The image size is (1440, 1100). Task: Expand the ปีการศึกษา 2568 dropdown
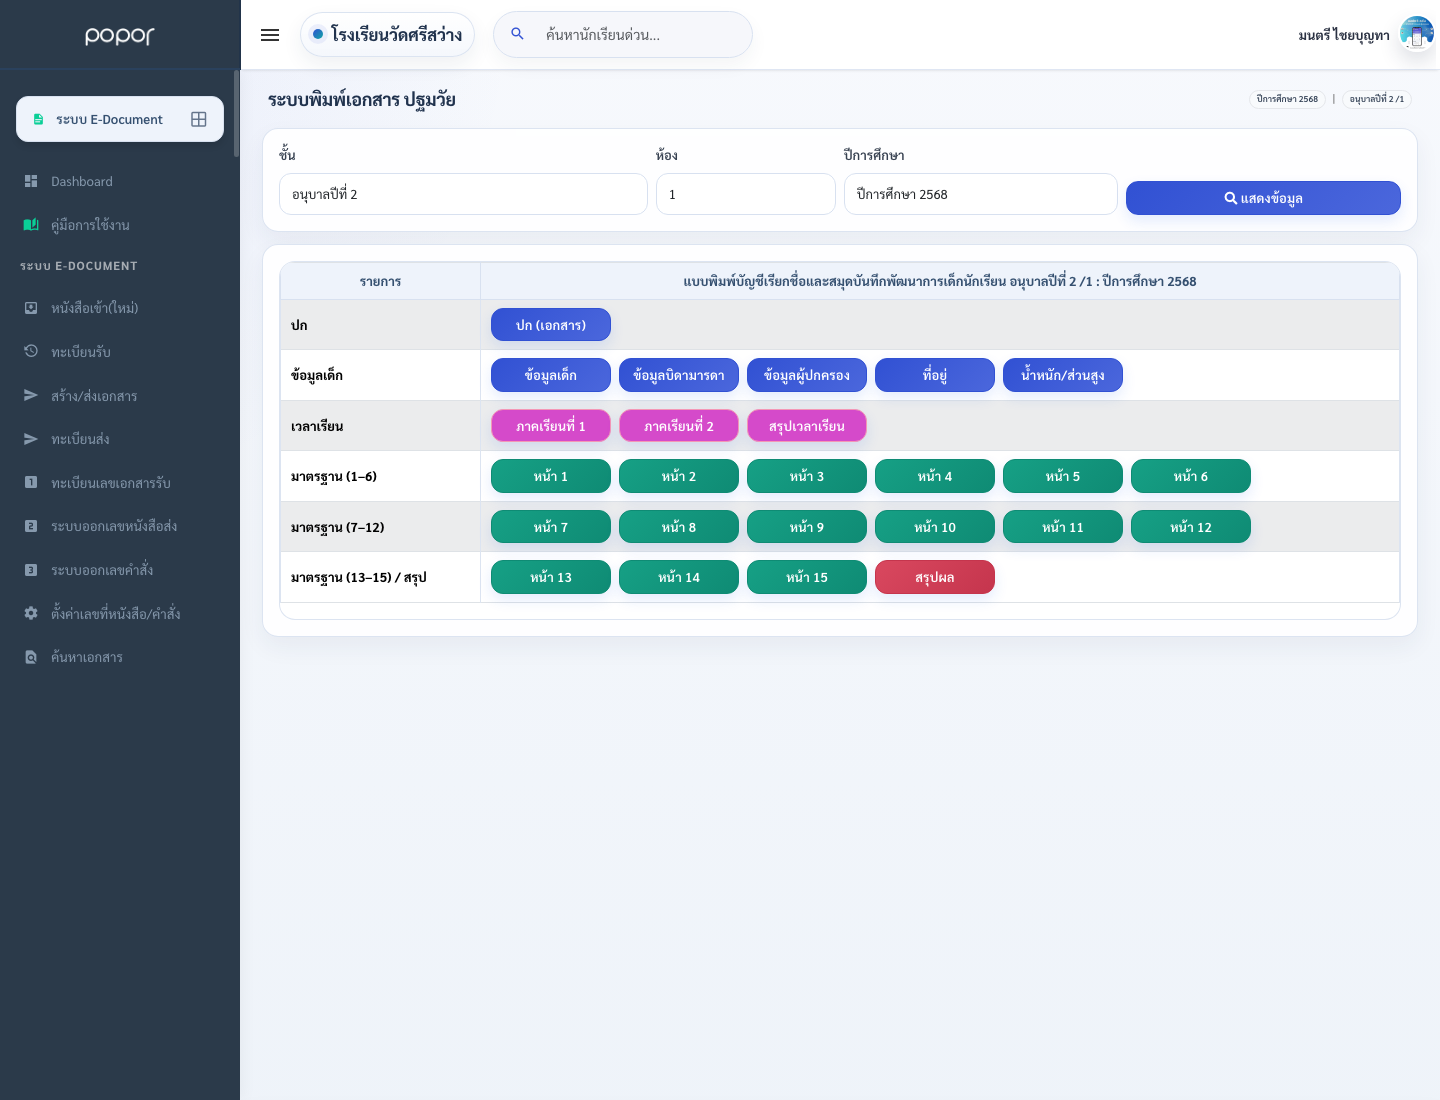981,194
